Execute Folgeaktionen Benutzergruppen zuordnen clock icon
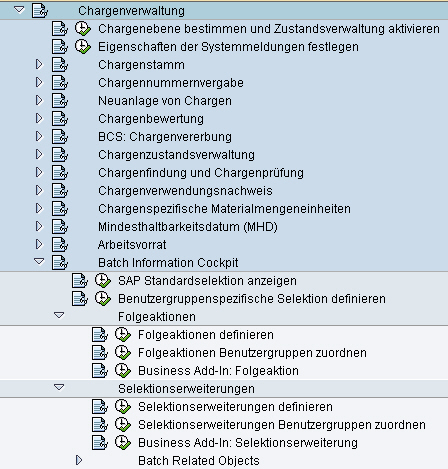 123,353
